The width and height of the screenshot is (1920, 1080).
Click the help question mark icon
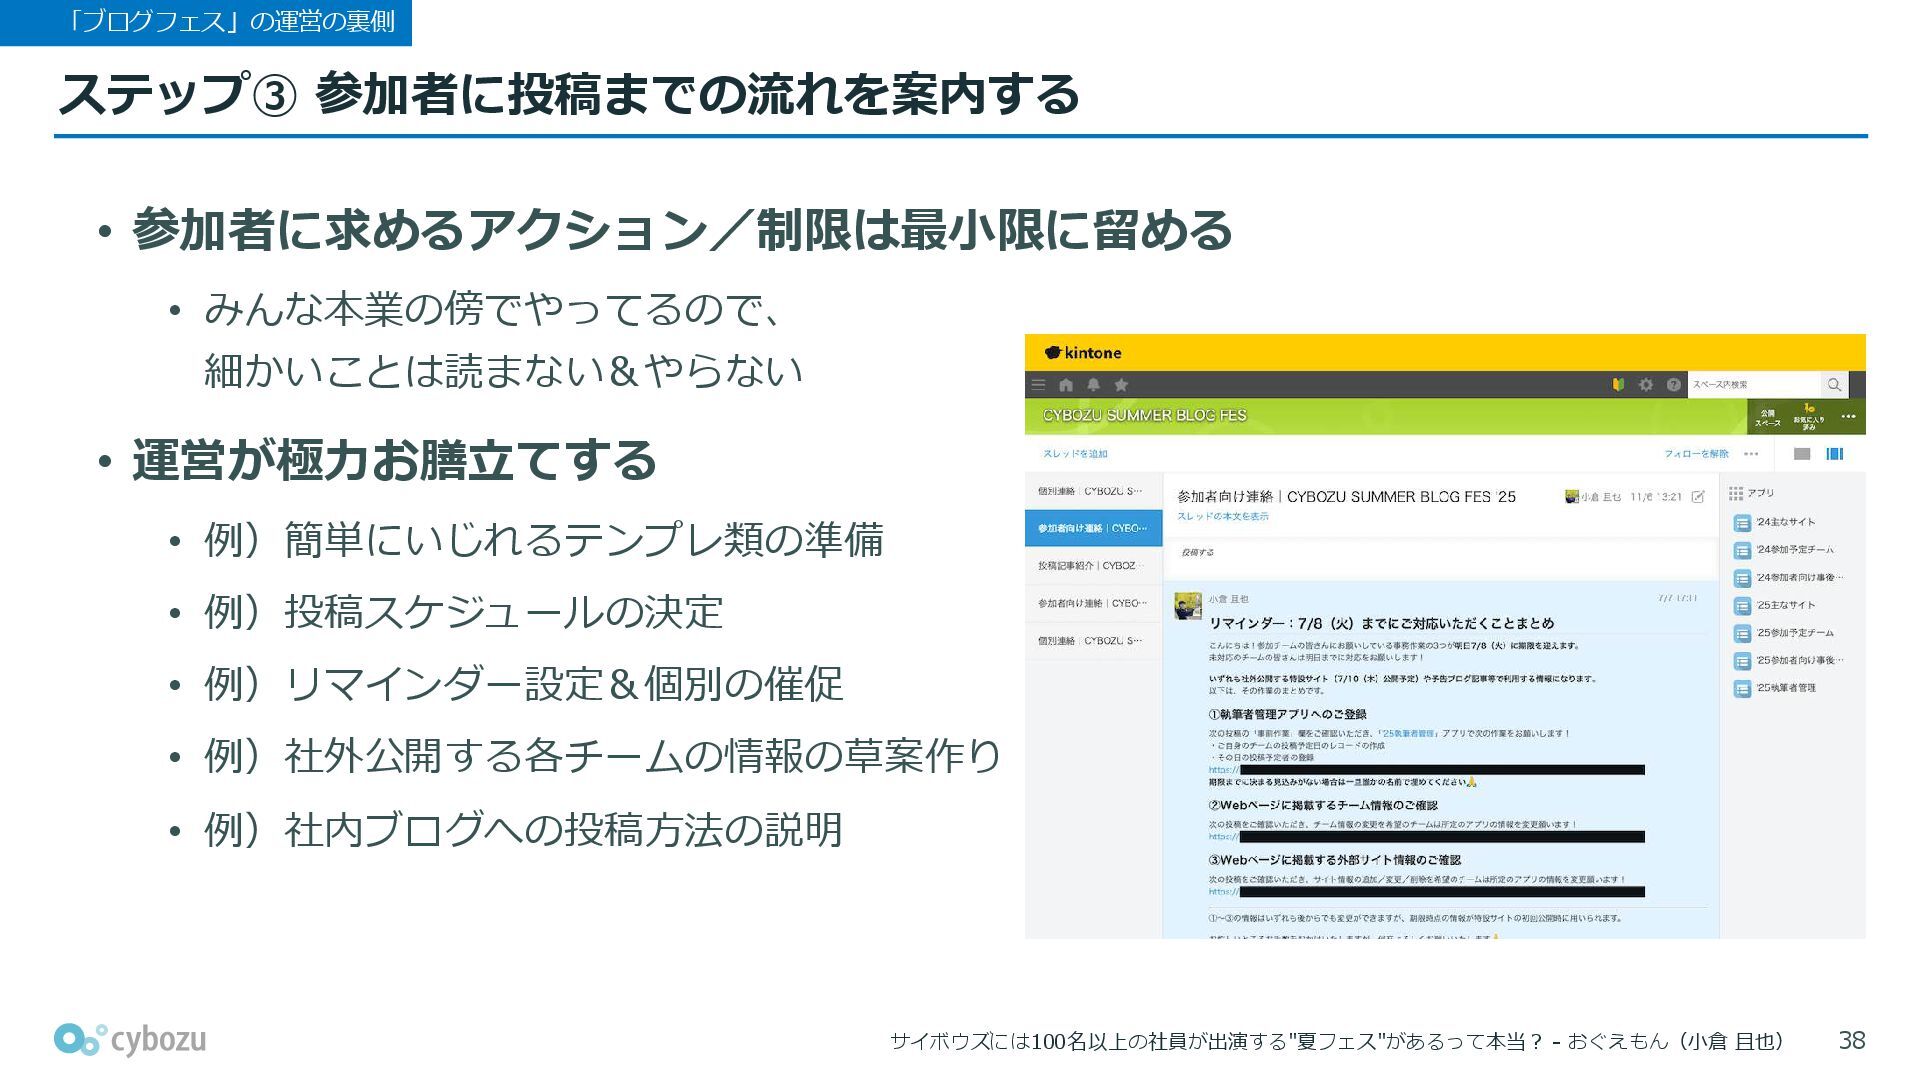click(1673, 385)
